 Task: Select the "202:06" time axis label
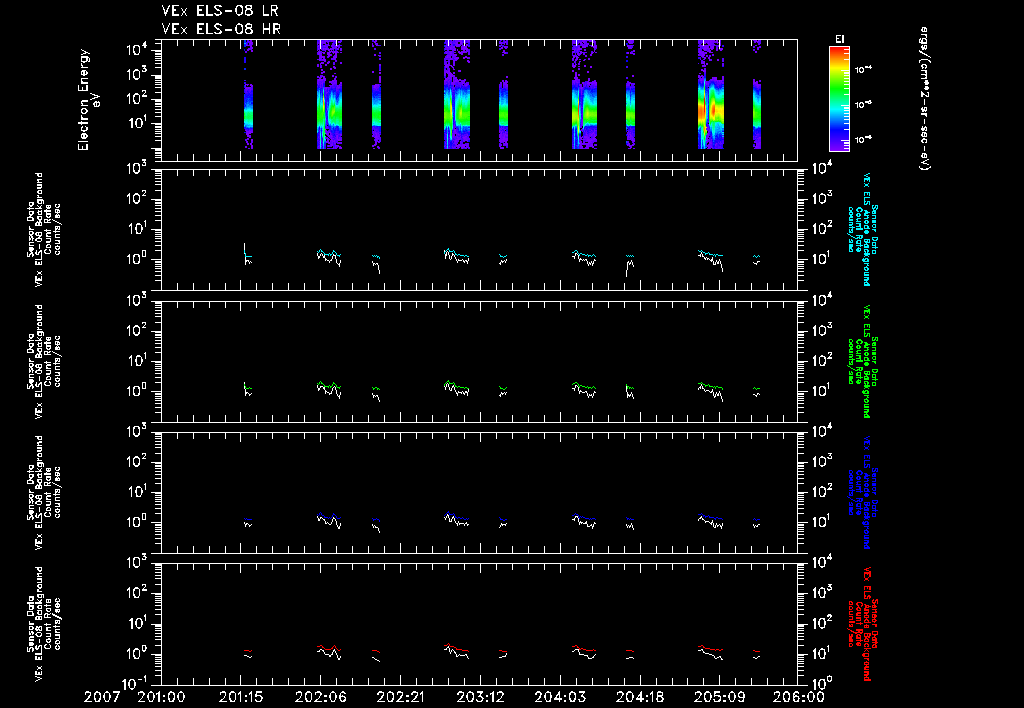tap(320, 698)
